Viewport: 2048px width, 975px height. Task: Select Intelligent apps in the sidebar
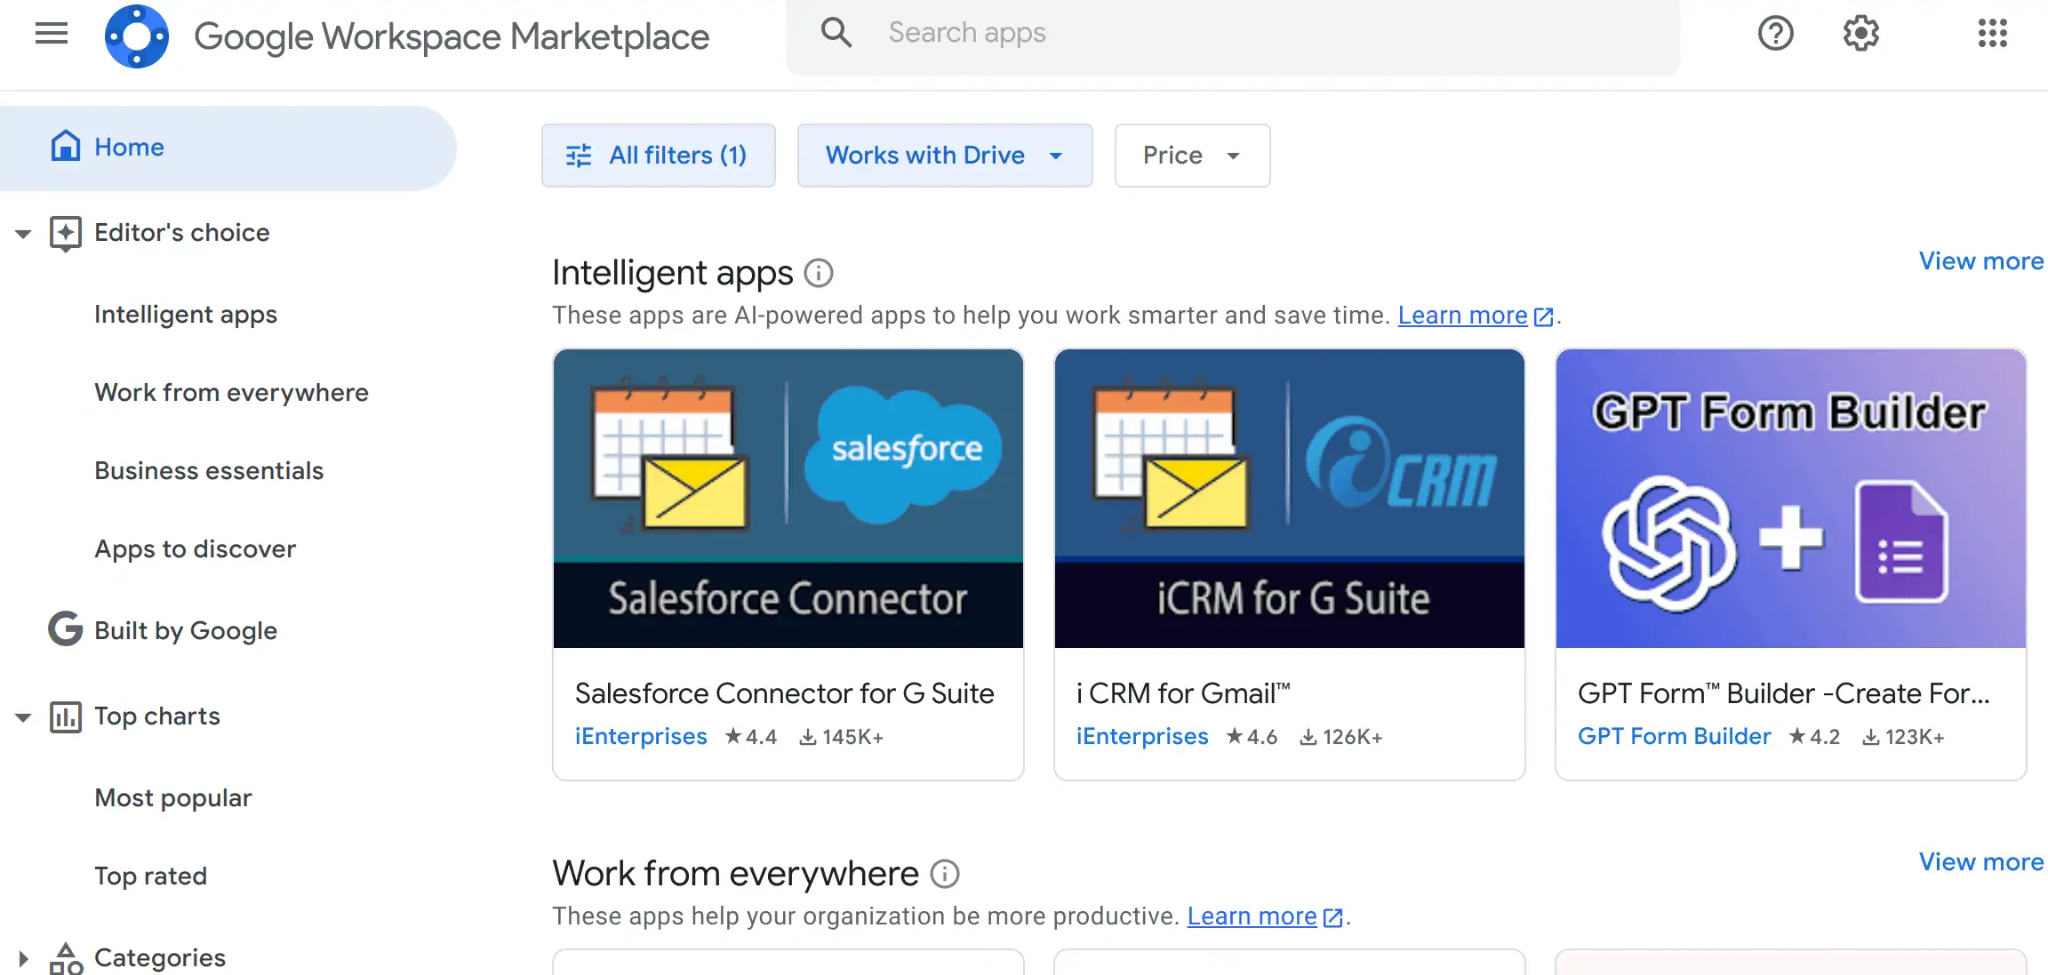point(185,315)
